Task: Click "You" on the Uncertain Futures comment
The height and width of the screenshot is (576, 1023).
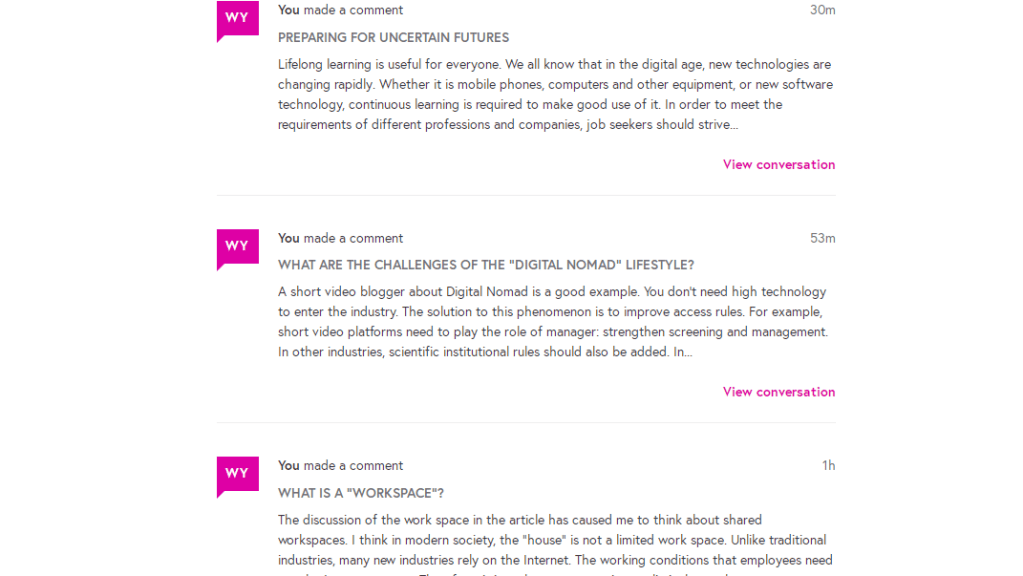Action: [x=289, y=10]
